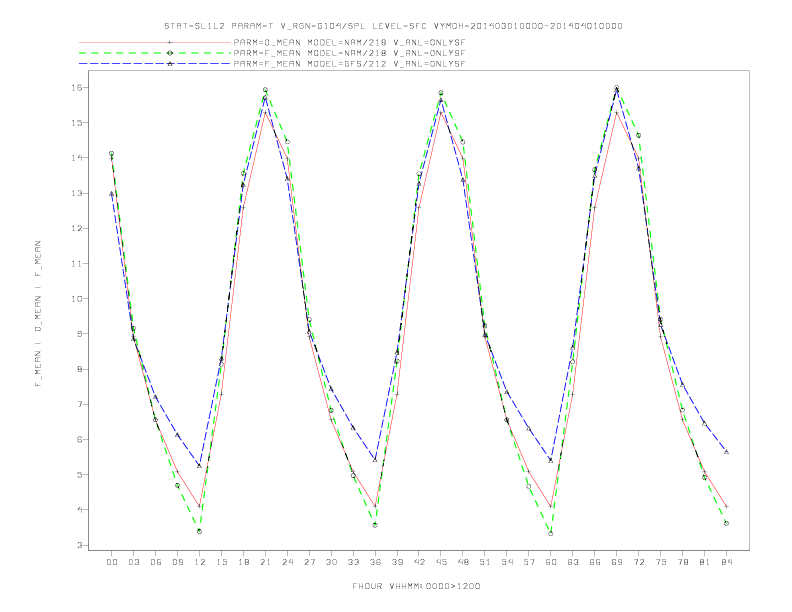Screen dimensions: 792x612
Task: Click x-axis forecast hour label 09
Action: pyautogui.click(x=177, y=562)
